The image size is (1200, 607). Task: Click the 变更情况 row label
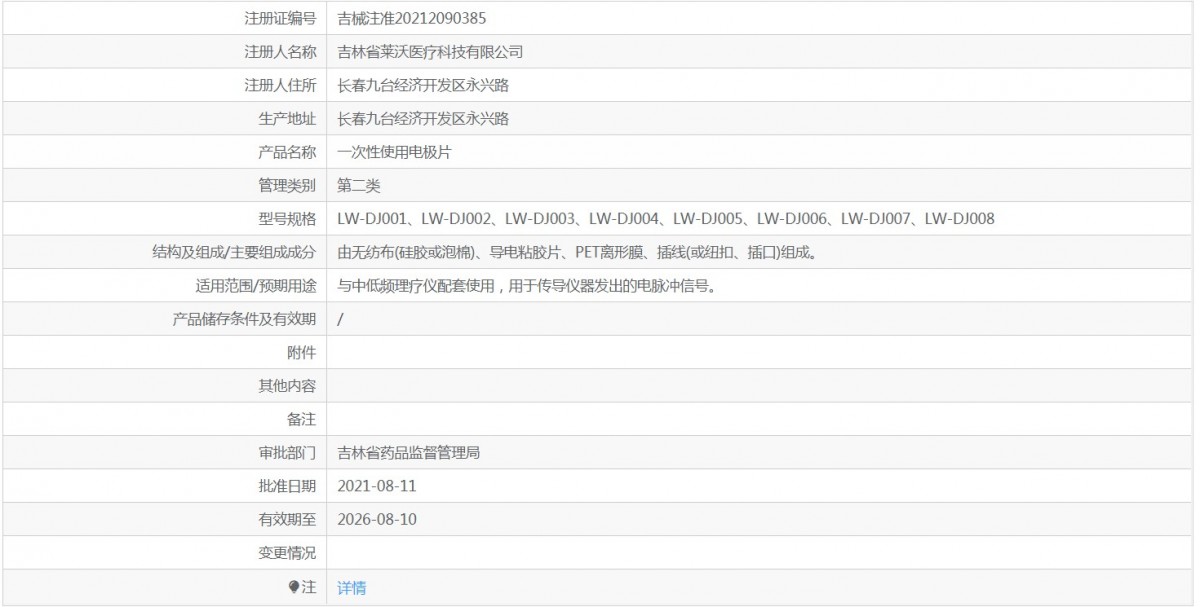[x=287, y=553]
